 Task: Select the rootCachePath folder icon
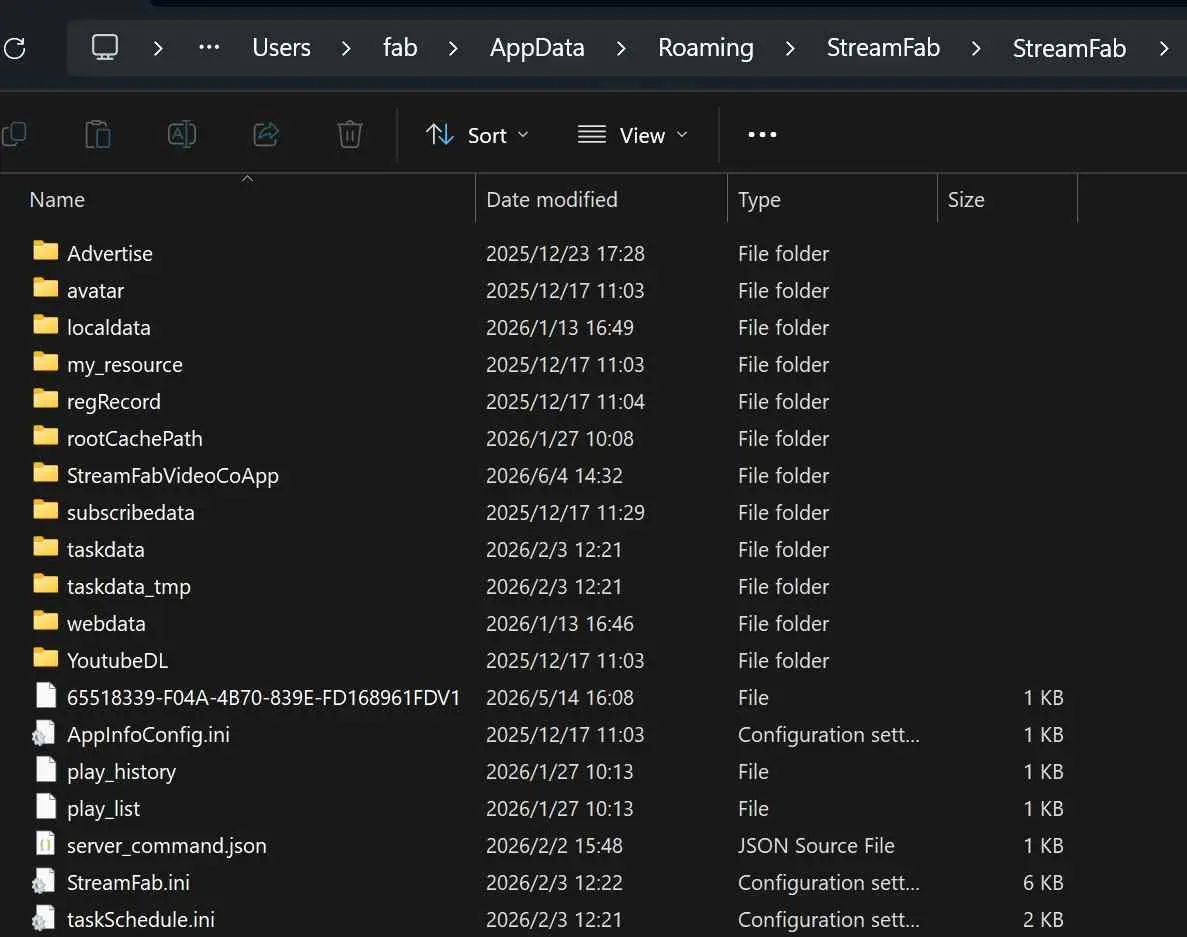(45, 437)
